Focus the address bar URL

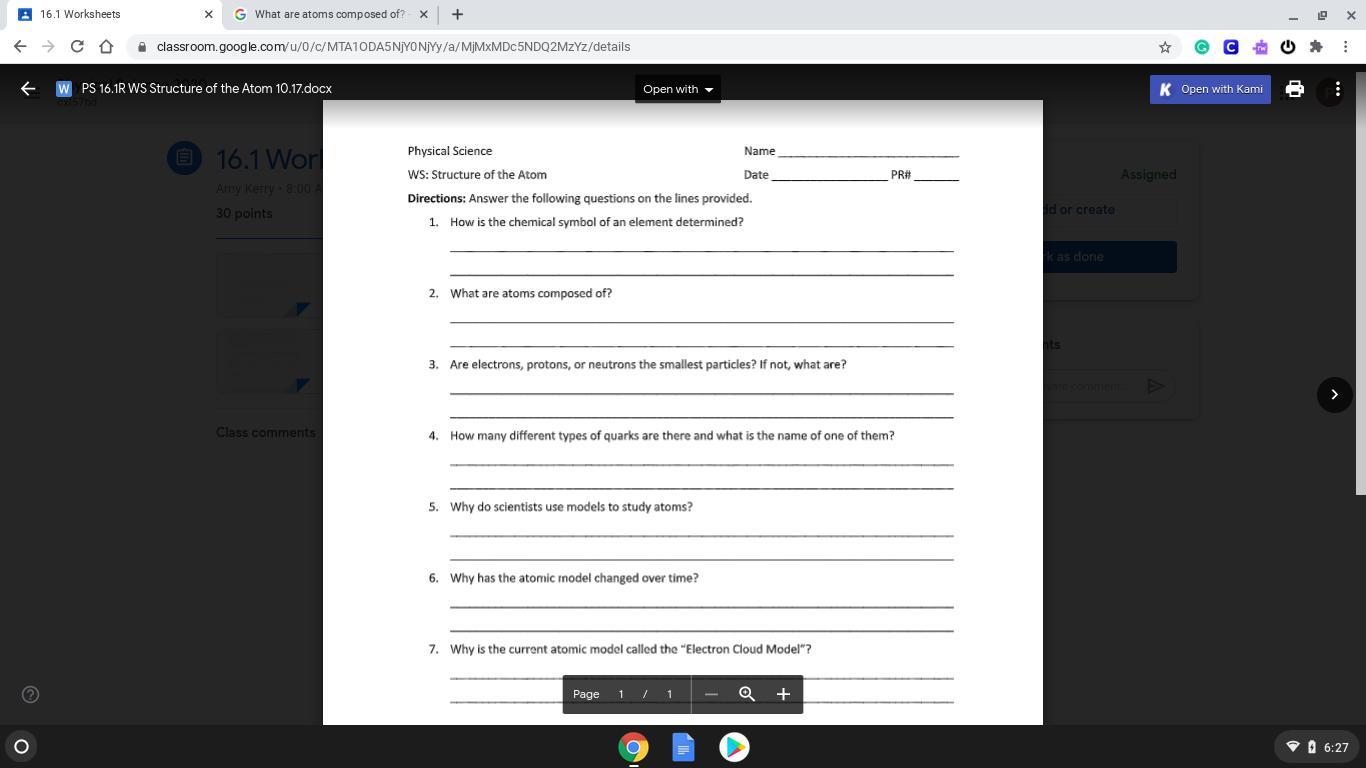[x=393, y=47]
